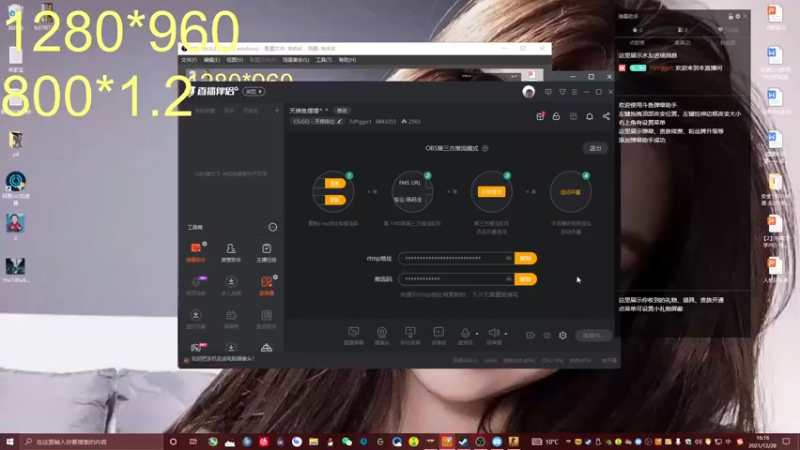Screen dimensions: 800x450
Task: Click the microphone icon in bottom bar
Action: pos(465,334)
